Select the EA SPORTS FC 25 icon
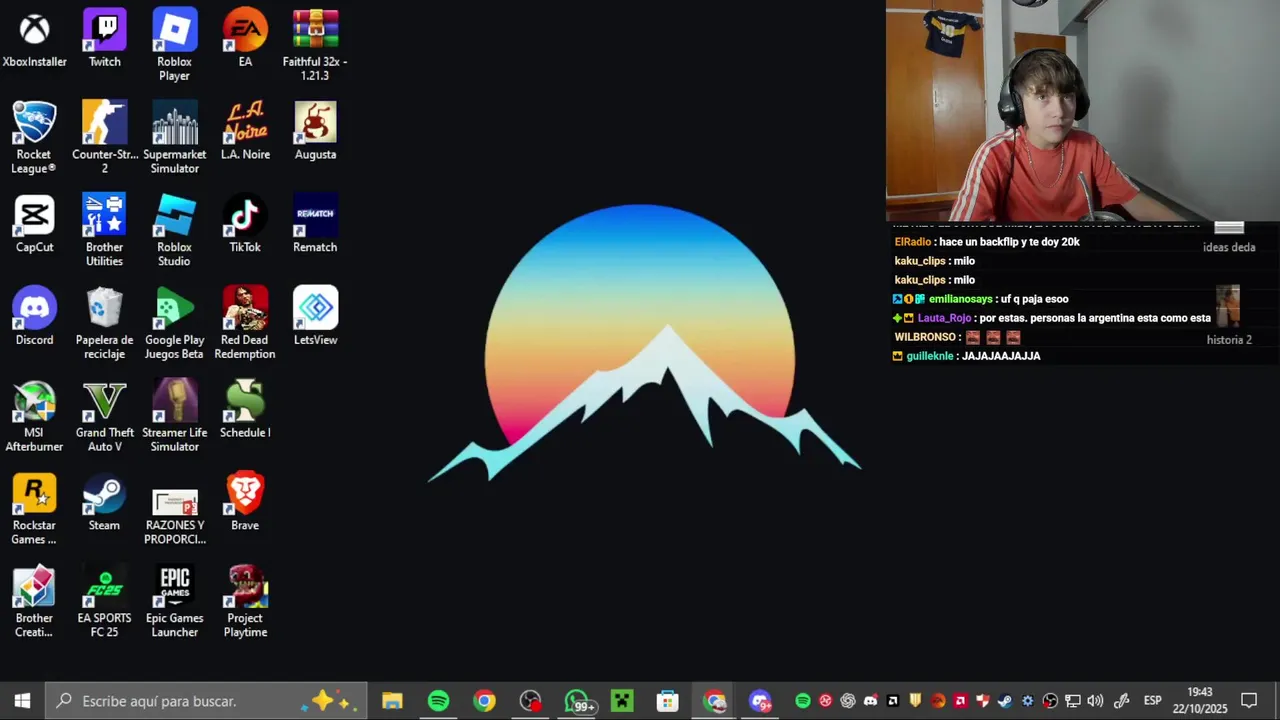The height and width of the screenshot is (720, 1280). [x=104, y=603]
